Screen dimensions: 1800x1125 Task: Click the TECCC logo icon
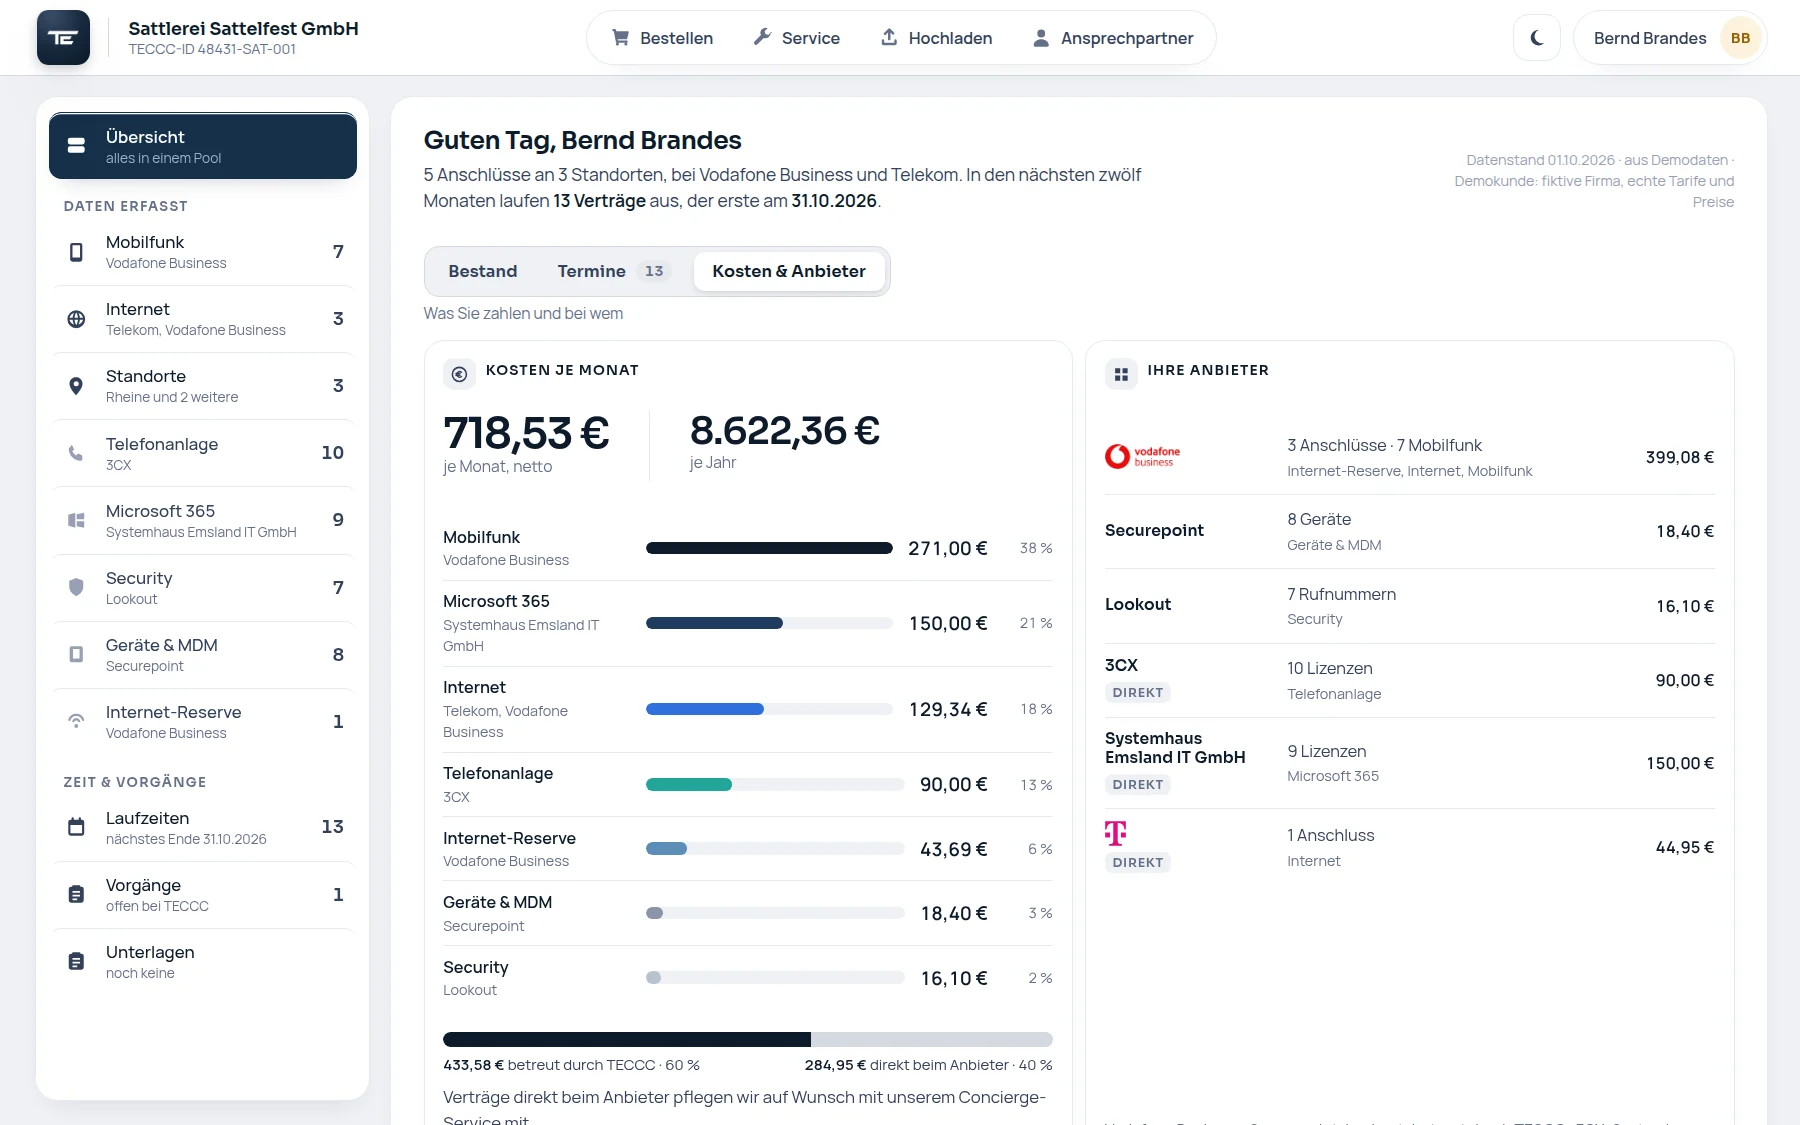pos(63,38)
